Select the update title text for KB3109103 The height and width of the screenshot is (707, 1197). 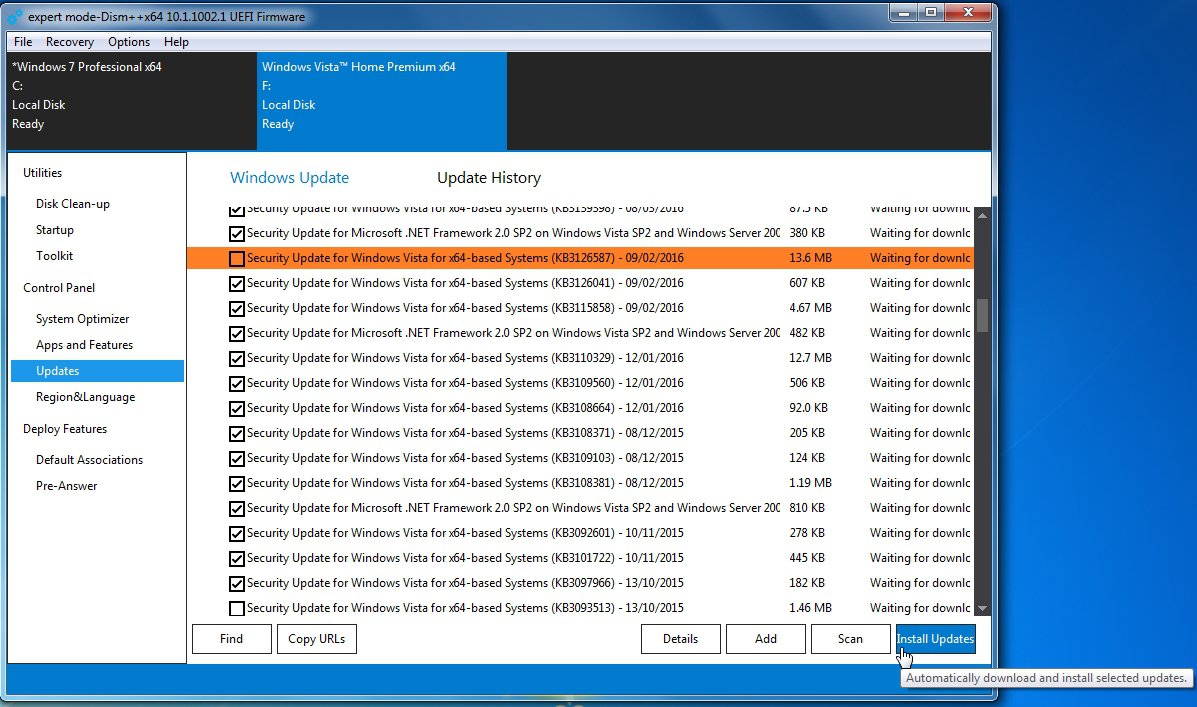(465, 458)
